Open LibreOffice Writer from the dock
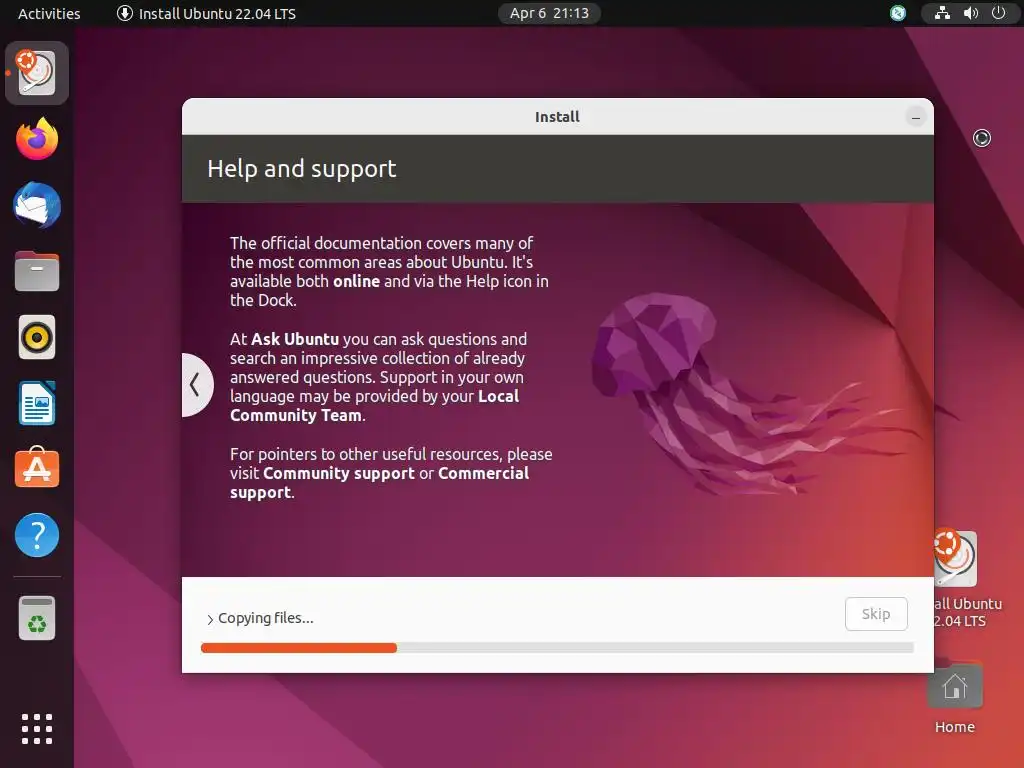The height and width of the screenshot is (768, 1024). point(37,403)
